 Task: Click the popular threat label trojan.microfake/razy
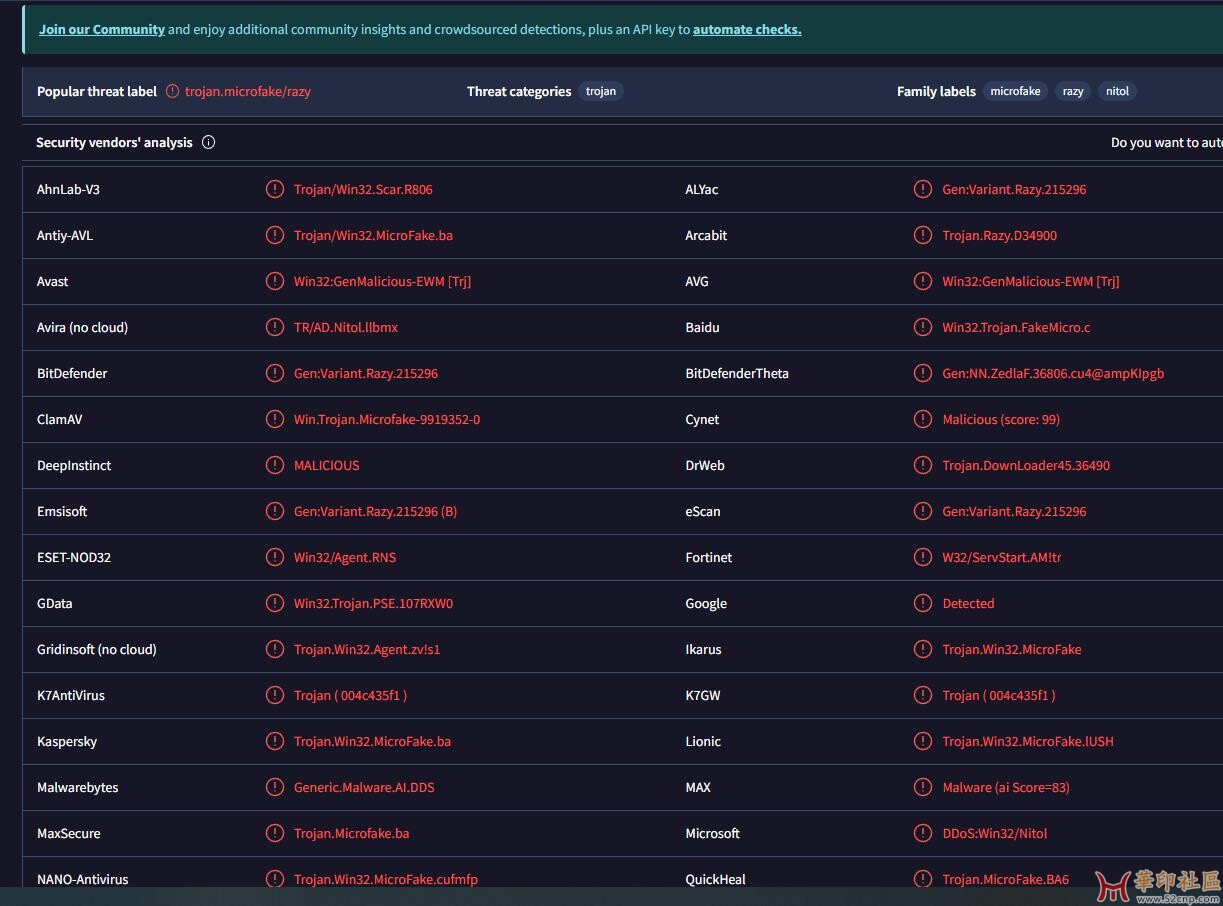click(248, 91)
